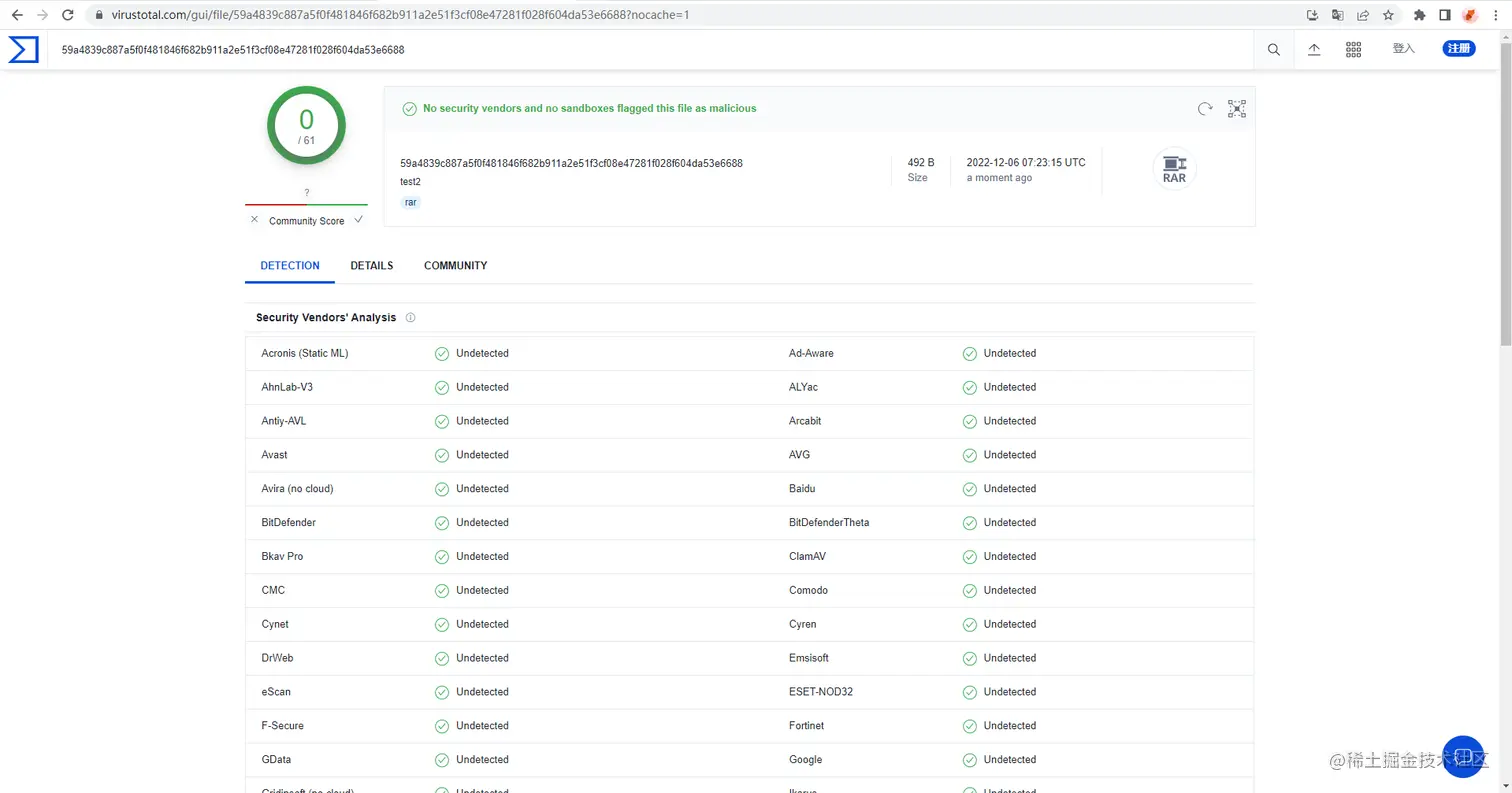Click the ESET-NOD32 vendor name

821,692
